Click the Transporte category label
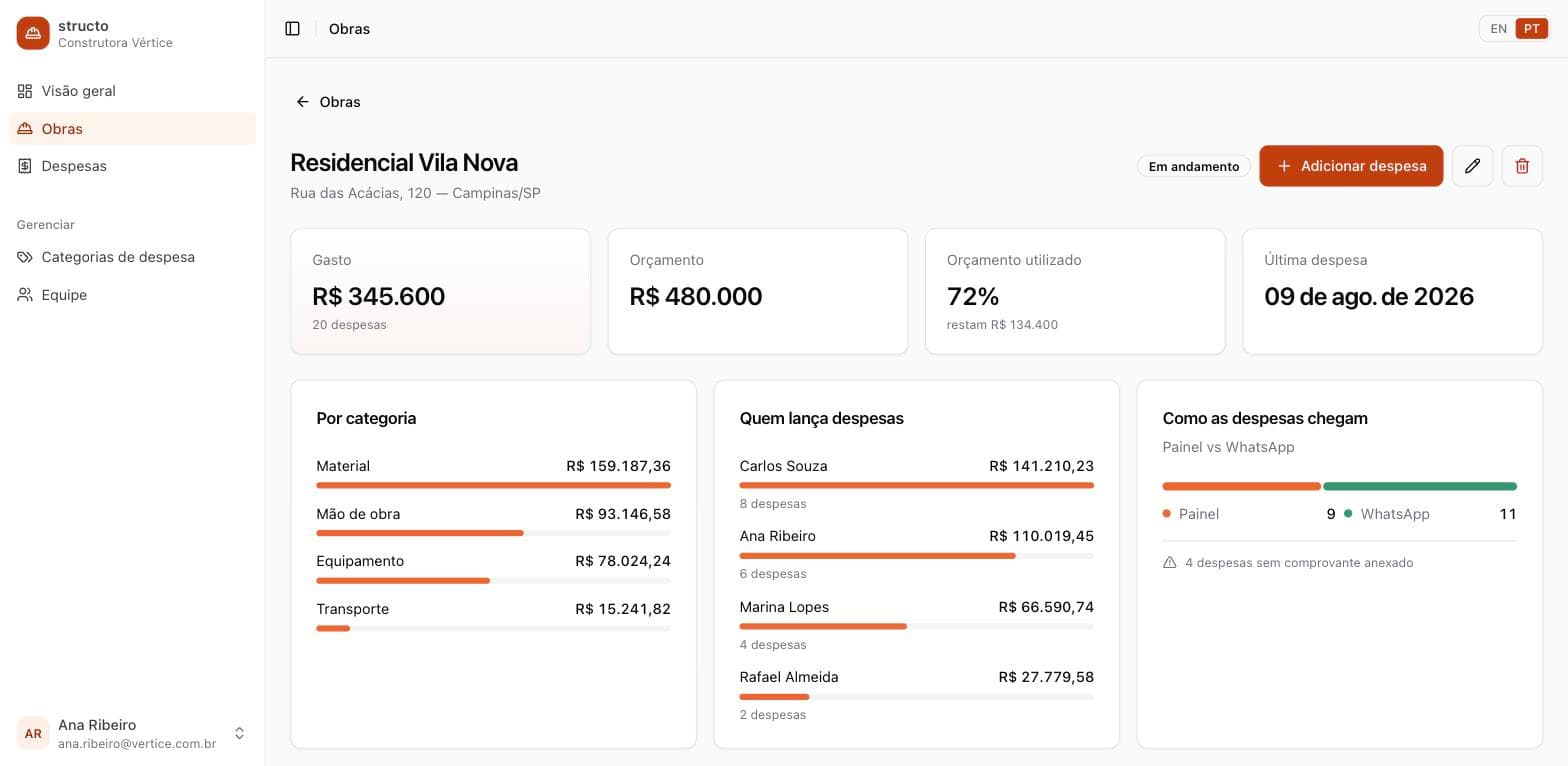Viewport: 1568px width, 766px height. pyautogui.click(x=352, y=609)
